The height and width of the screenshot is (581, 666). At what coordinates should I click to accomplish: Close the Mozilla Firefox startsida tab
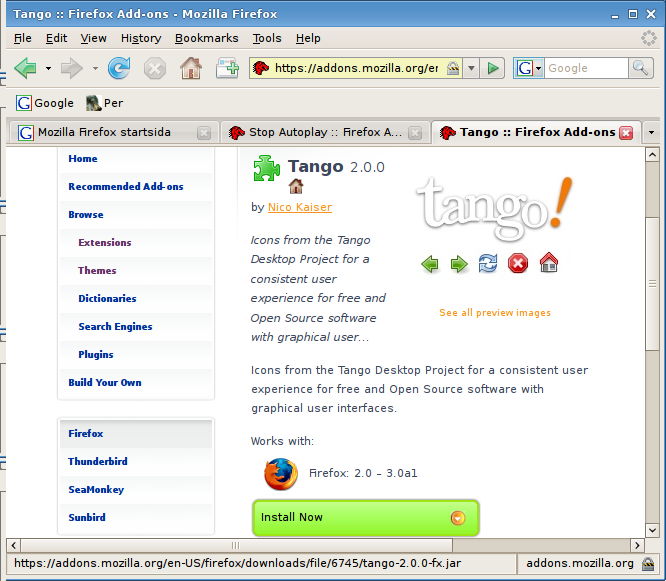click(204, 133)
